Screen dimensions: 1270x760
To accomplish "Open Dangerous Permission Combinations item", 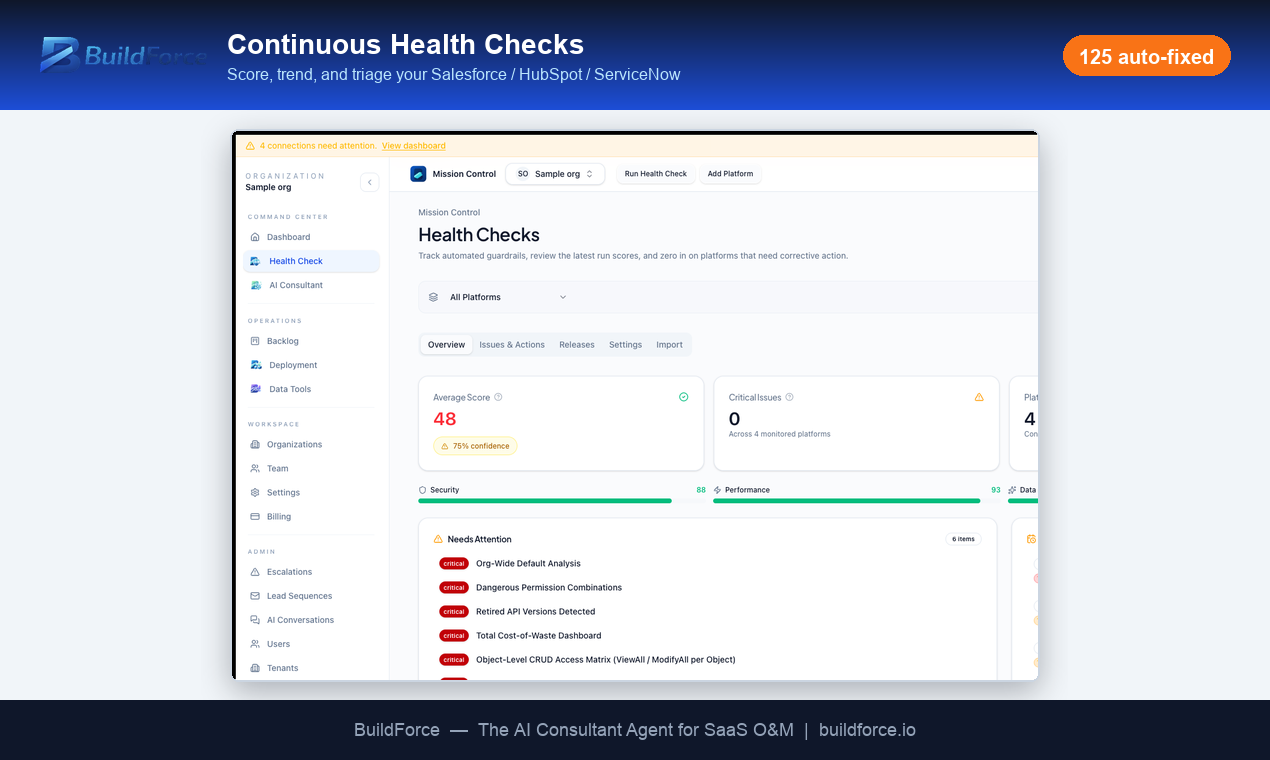I will (x=549, y=588).
